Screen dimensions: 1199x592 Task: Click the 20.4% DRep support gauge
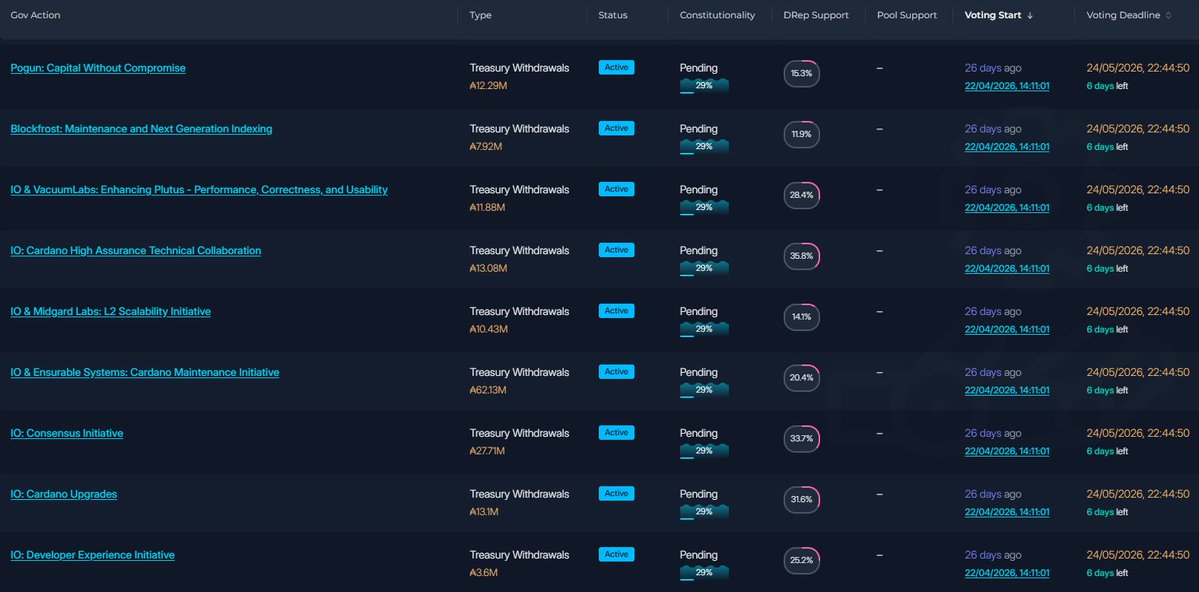coord(801,378)
